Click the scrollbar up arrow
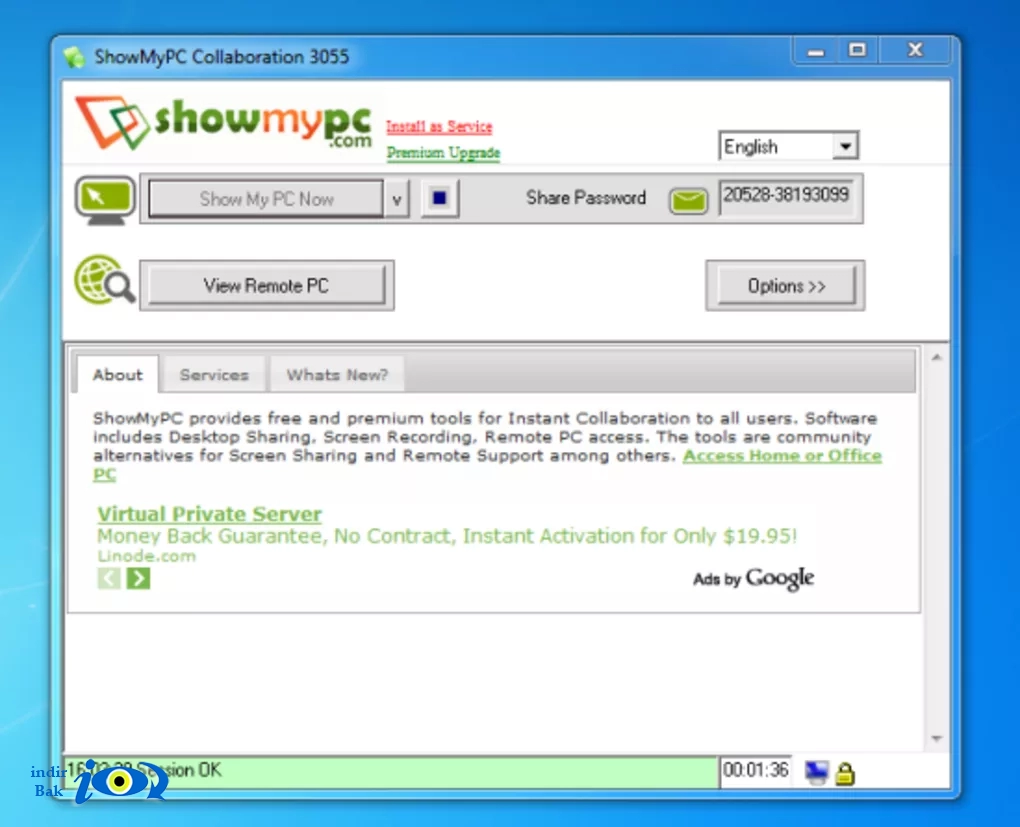 pyautogui.click(x=937, y=357)
